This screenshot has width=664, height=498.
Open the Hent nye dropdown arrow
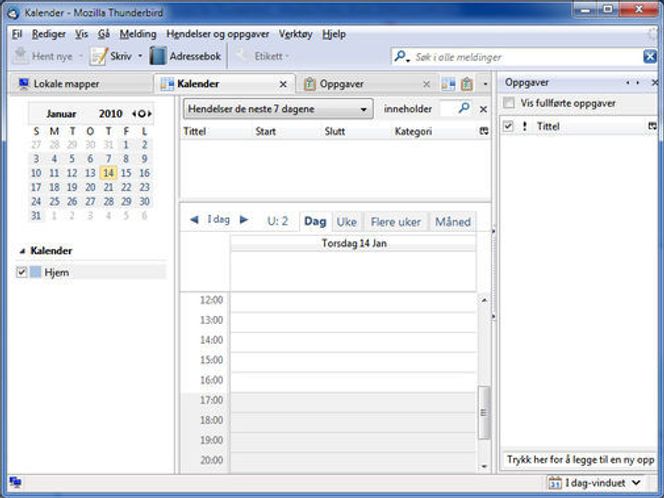coord(80,56)
